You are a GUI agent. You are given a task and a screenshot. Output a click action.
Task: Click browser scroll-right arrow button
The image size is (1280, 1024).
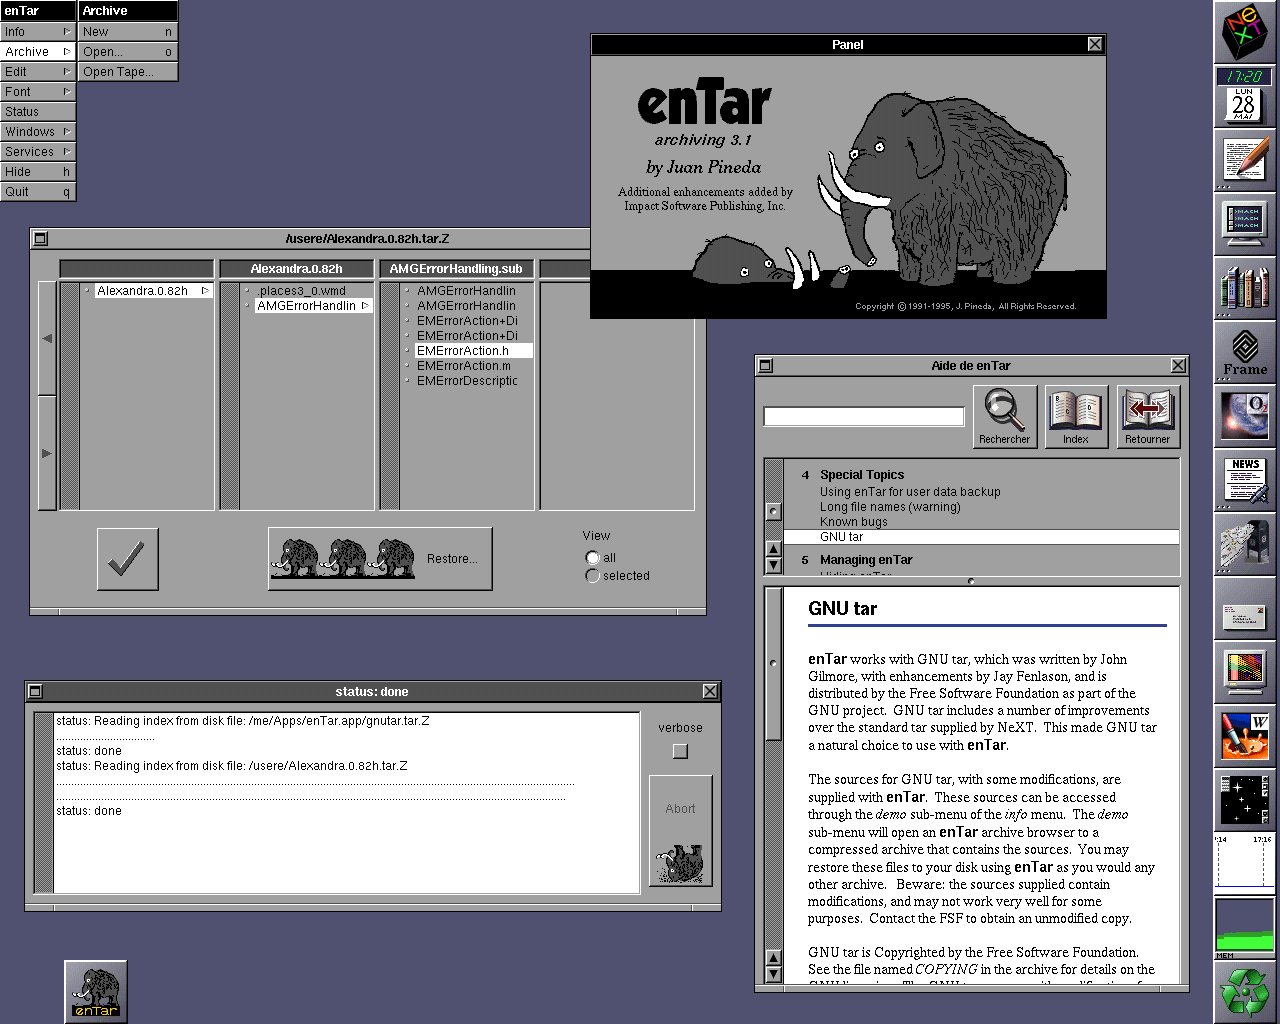tap(47, 453)
